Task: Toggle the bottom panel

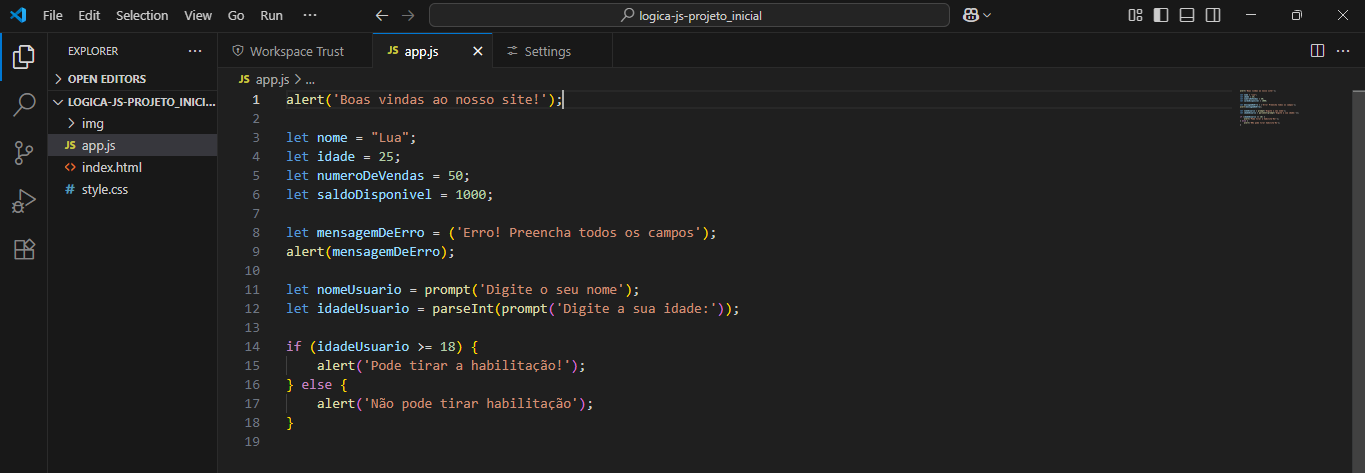Action: [x=1187, y=15]
